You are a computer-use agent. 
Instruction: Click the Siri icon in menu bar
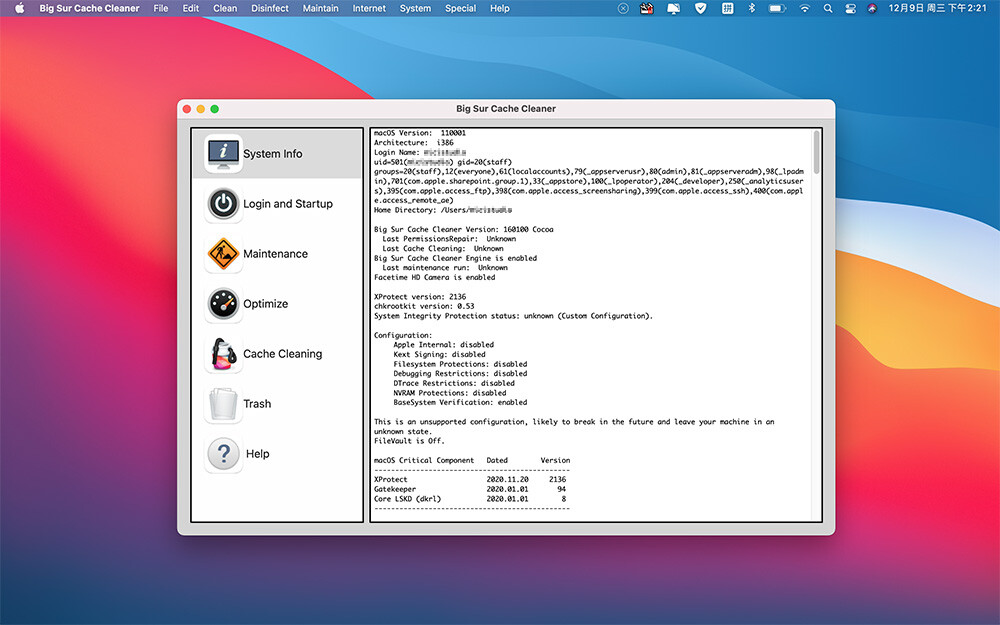(x=872, y=8)
